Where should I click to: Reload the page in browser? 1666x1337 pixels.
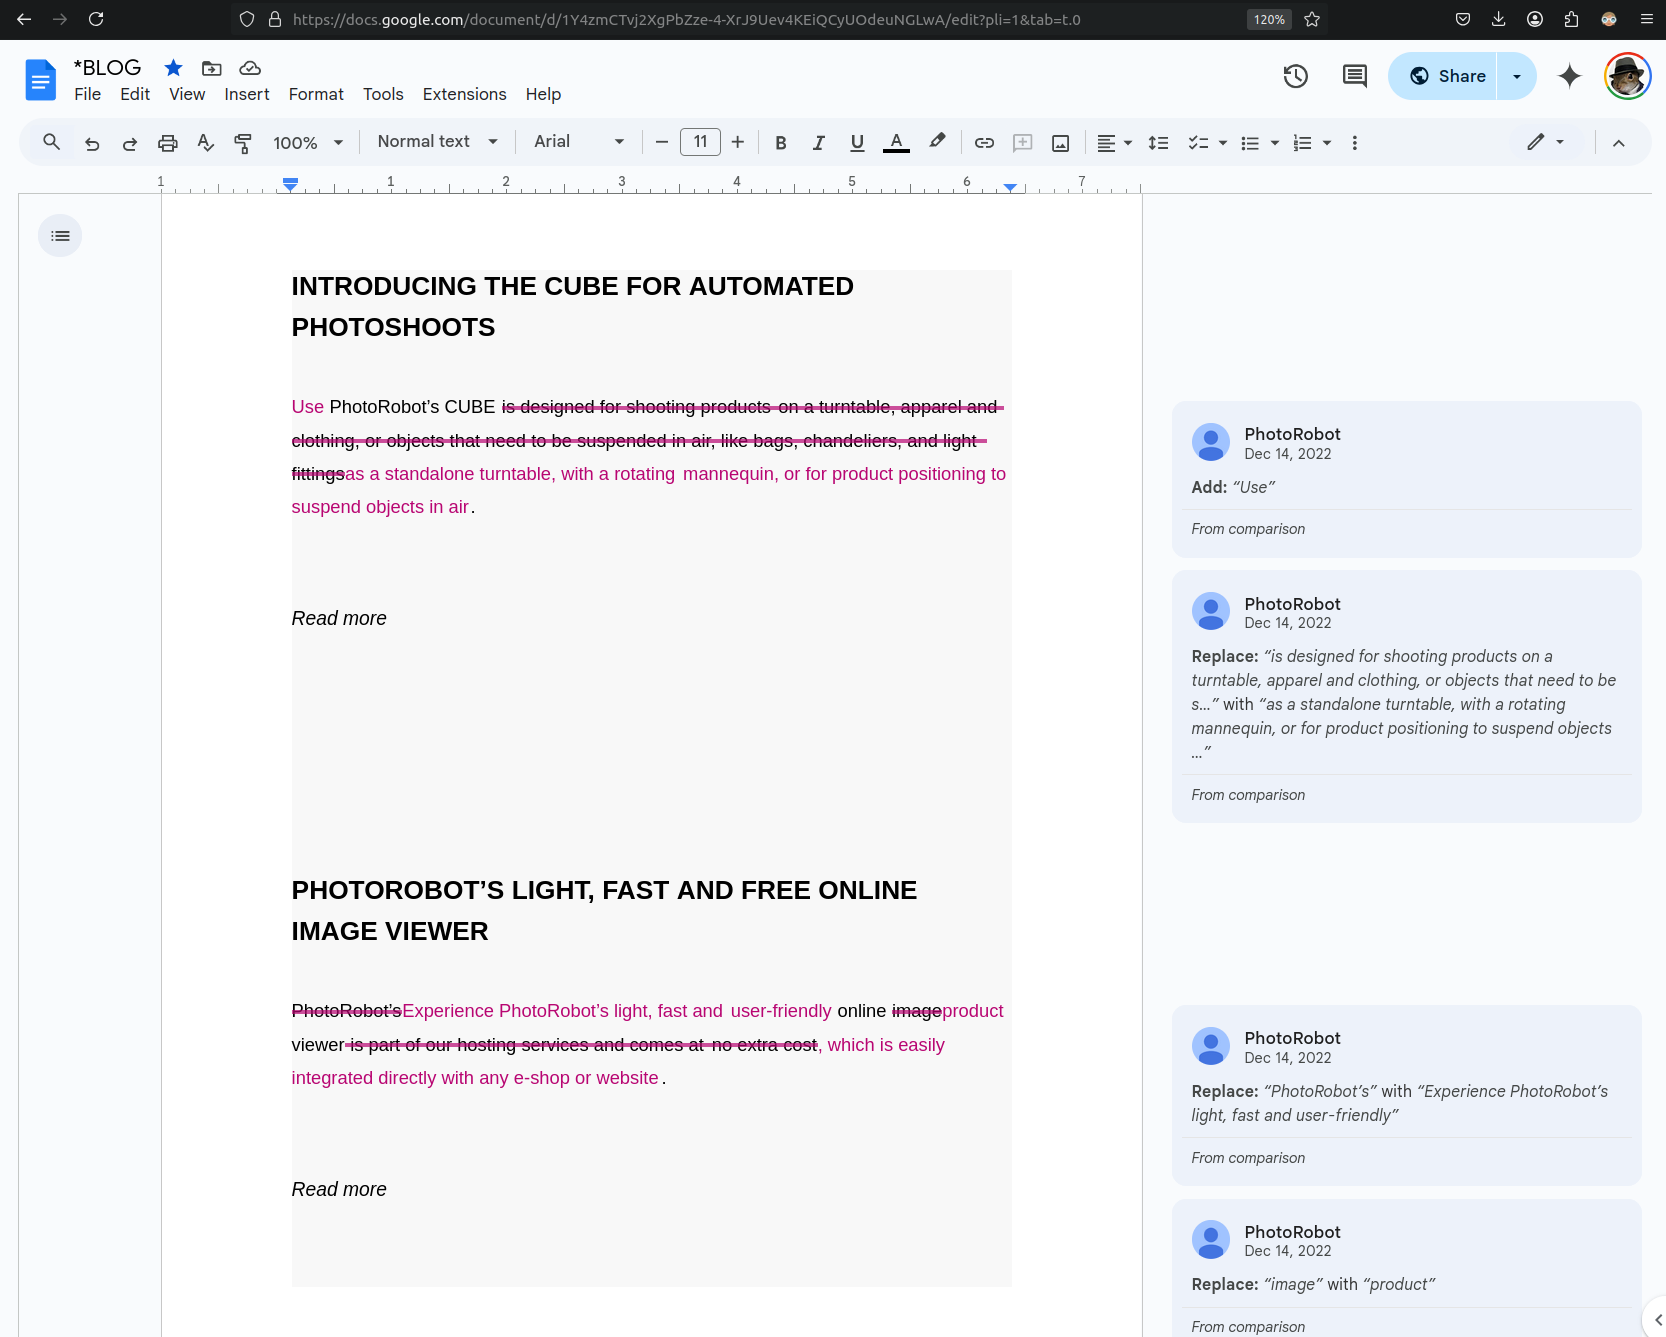96,19
